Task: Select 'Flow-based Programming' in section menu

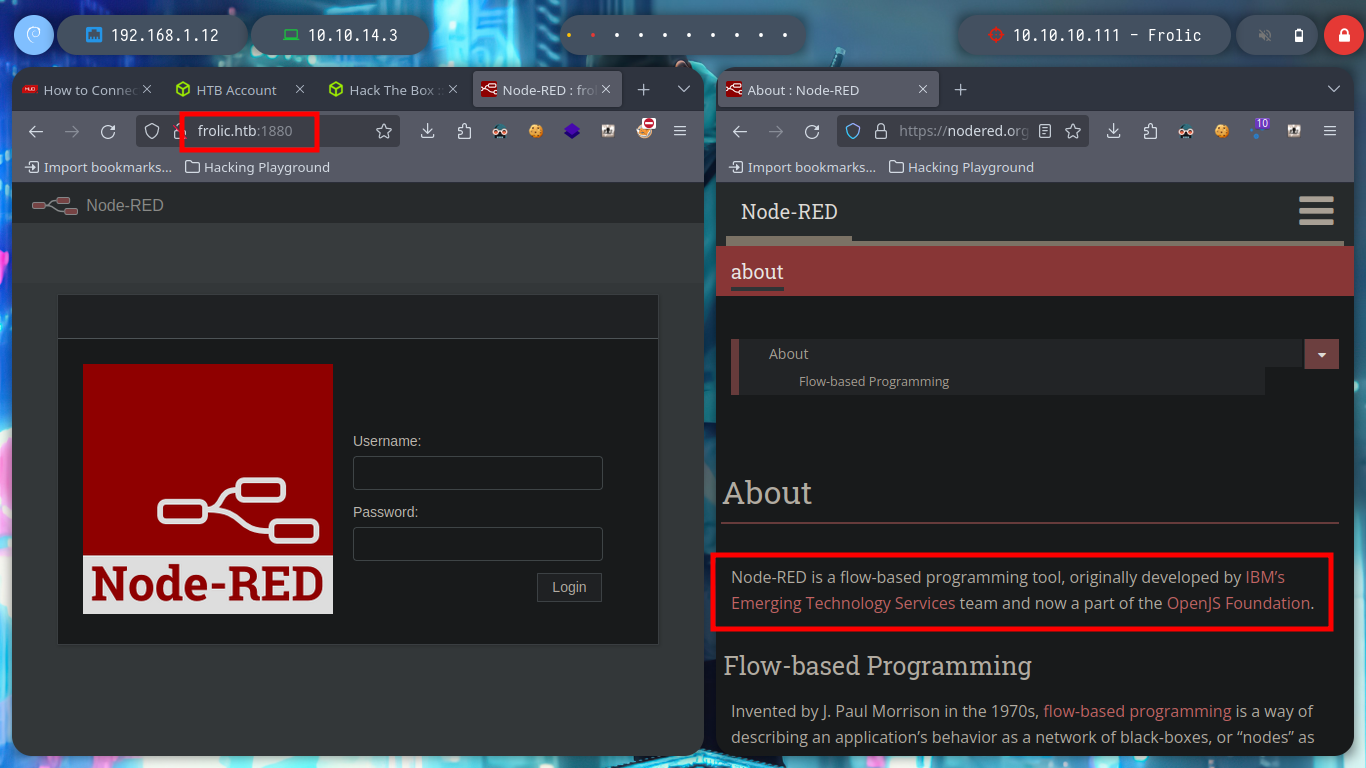Action: click(x=874, y=381)
